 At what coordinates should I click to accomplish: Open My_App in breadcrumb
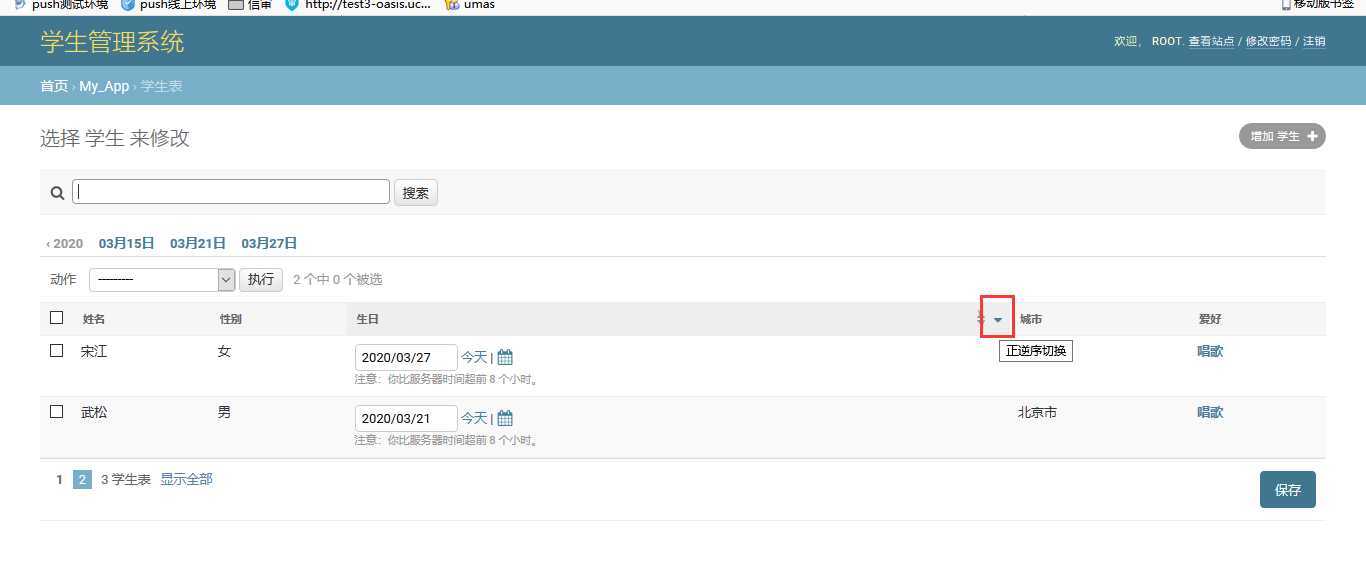pyautogui.click(x=104, y=86)
